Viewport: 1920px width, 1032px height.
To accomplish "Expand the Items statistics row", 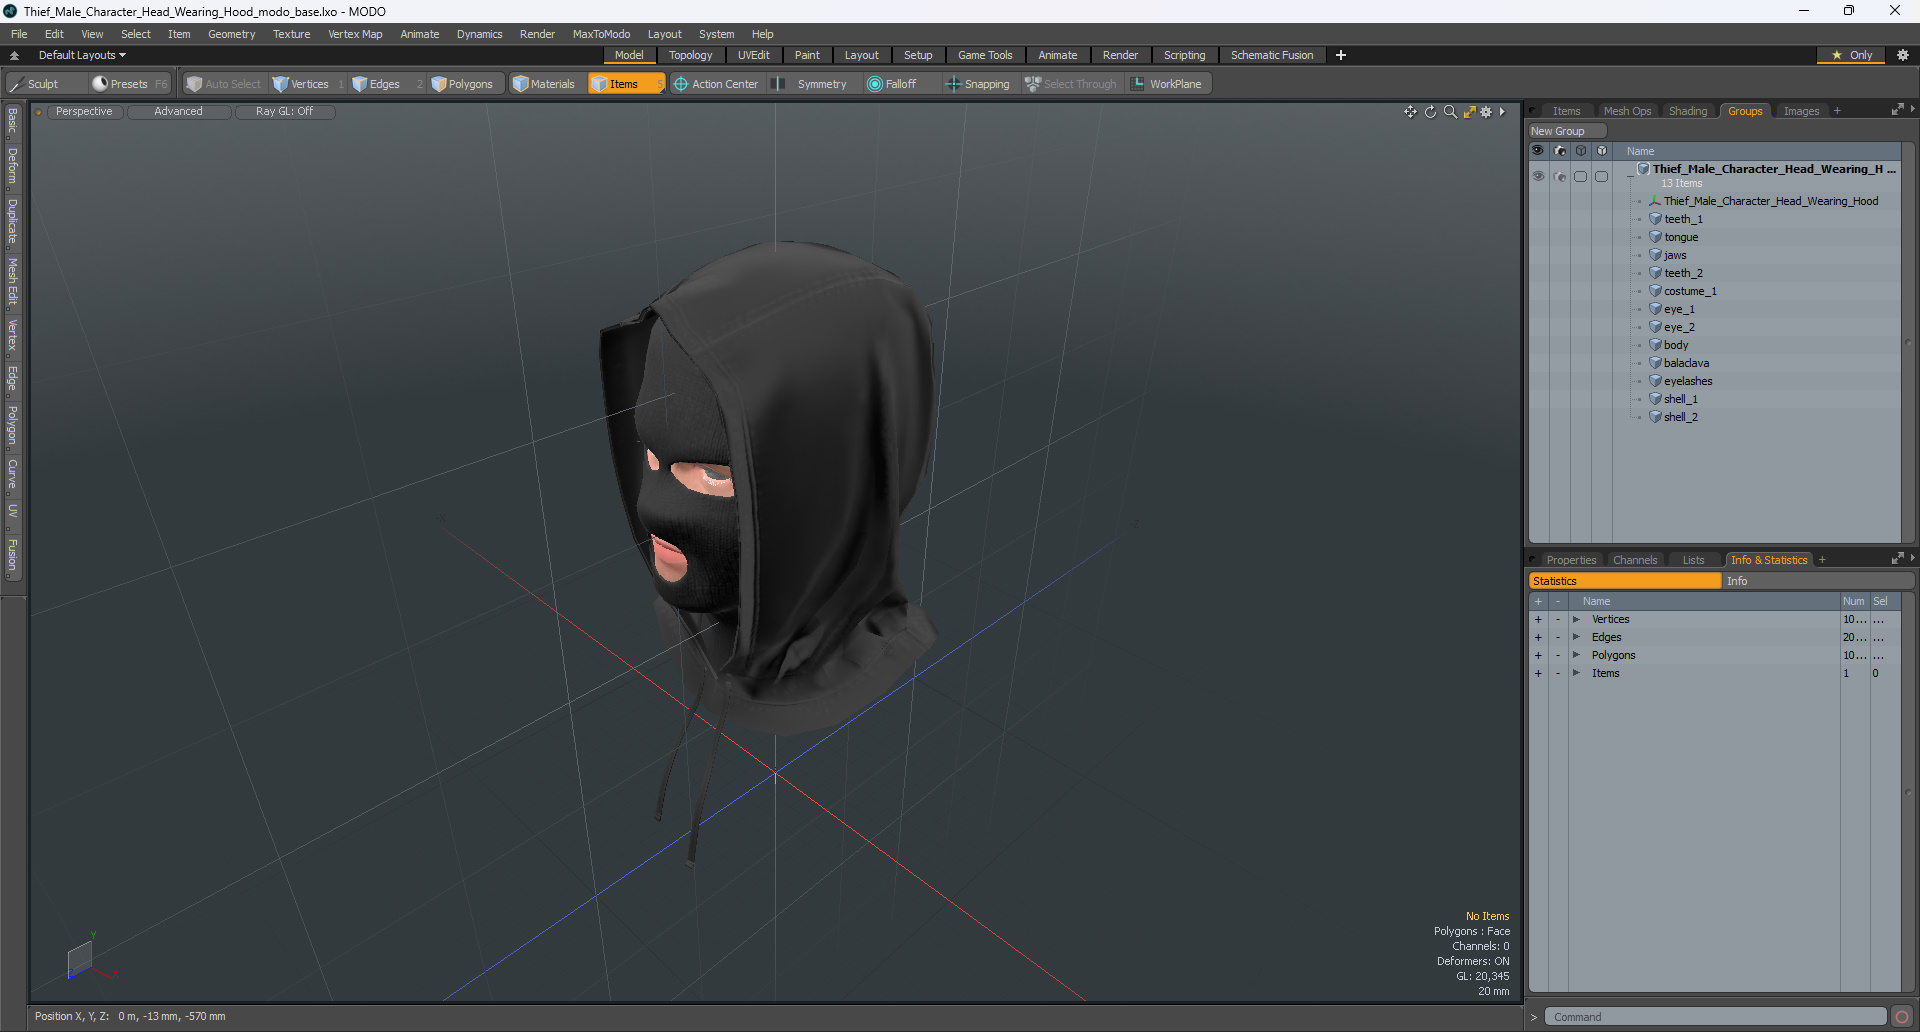I will click(x=1576, y=674).
